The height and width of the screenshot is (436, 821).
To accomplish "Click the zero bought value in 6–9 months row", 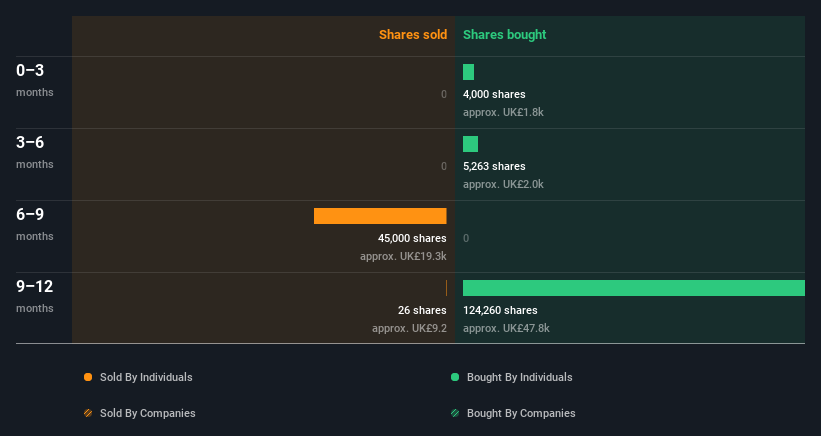I will [x=466, y=238].
